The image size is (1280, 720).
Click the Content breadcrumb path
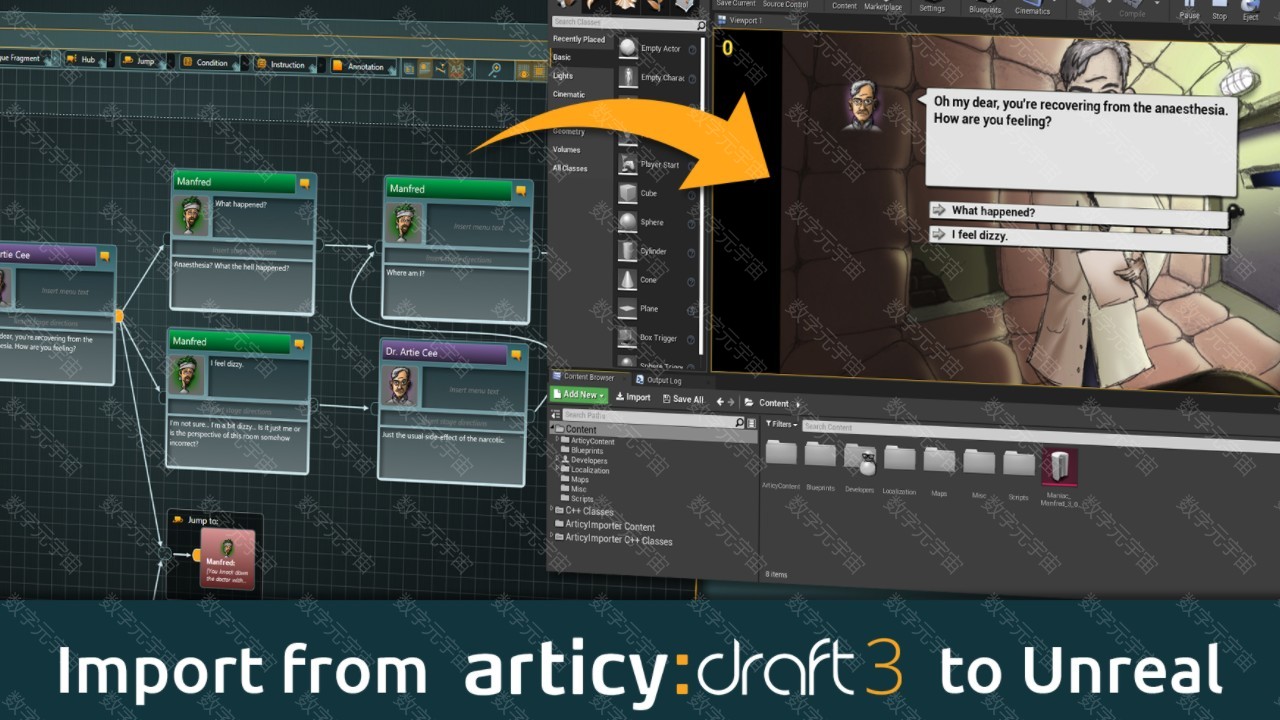(x=774, y=403)
